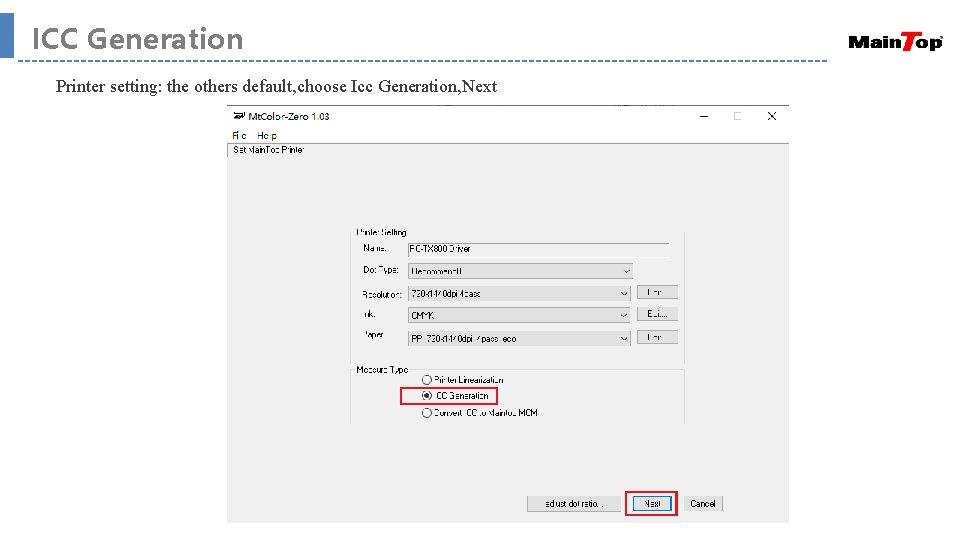Click the printer Name input field
This screenshot has width=960, height=540.
[538, 249]
